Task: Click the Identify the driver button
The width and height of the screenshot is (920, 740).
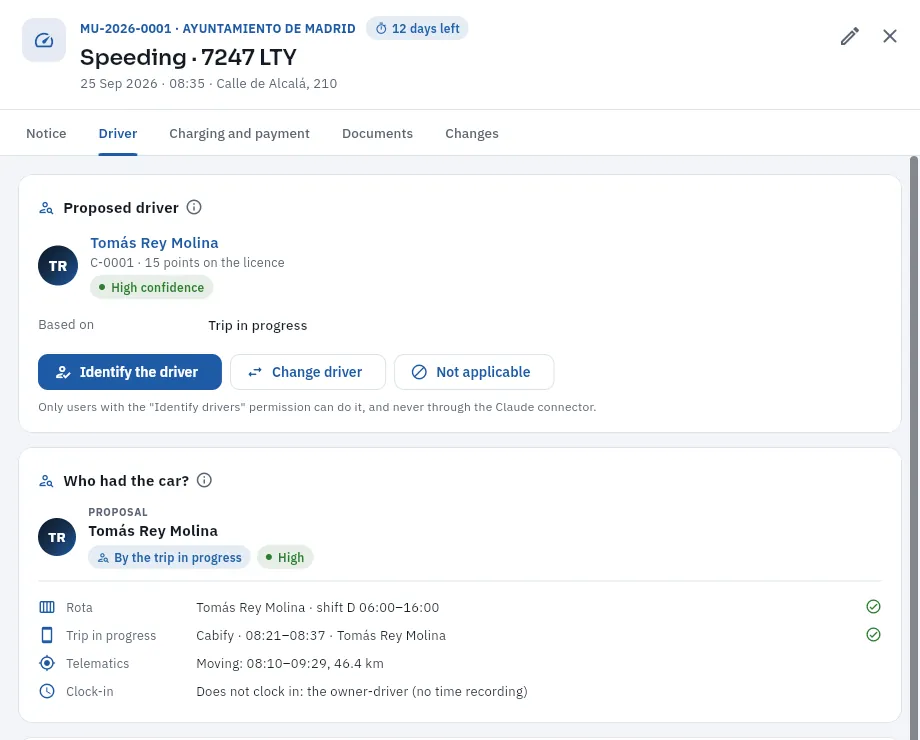Action: tap(130, 372)
